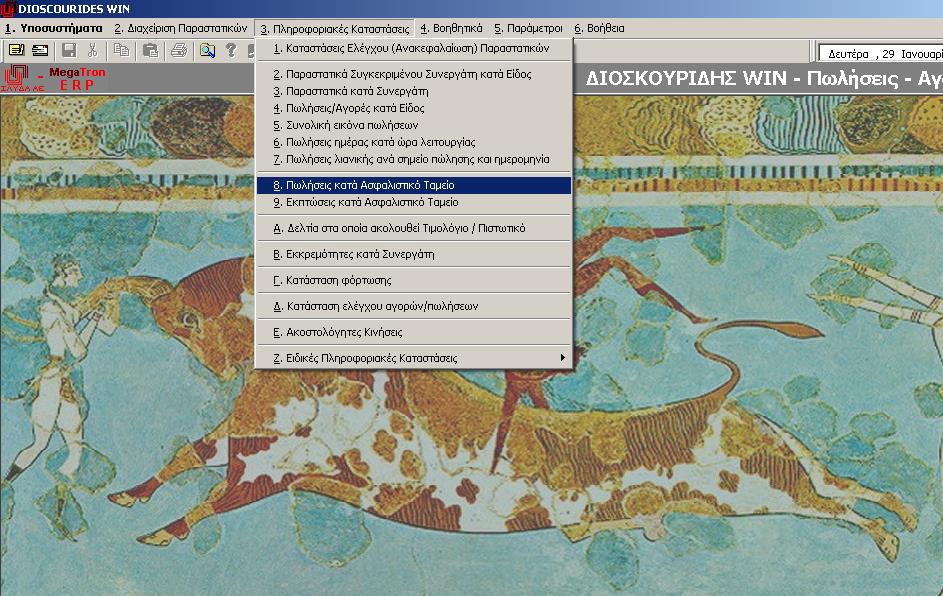Choose Πωλήσεις λιανικής ανά σημείο πώλησης

(x=414, y=159)
